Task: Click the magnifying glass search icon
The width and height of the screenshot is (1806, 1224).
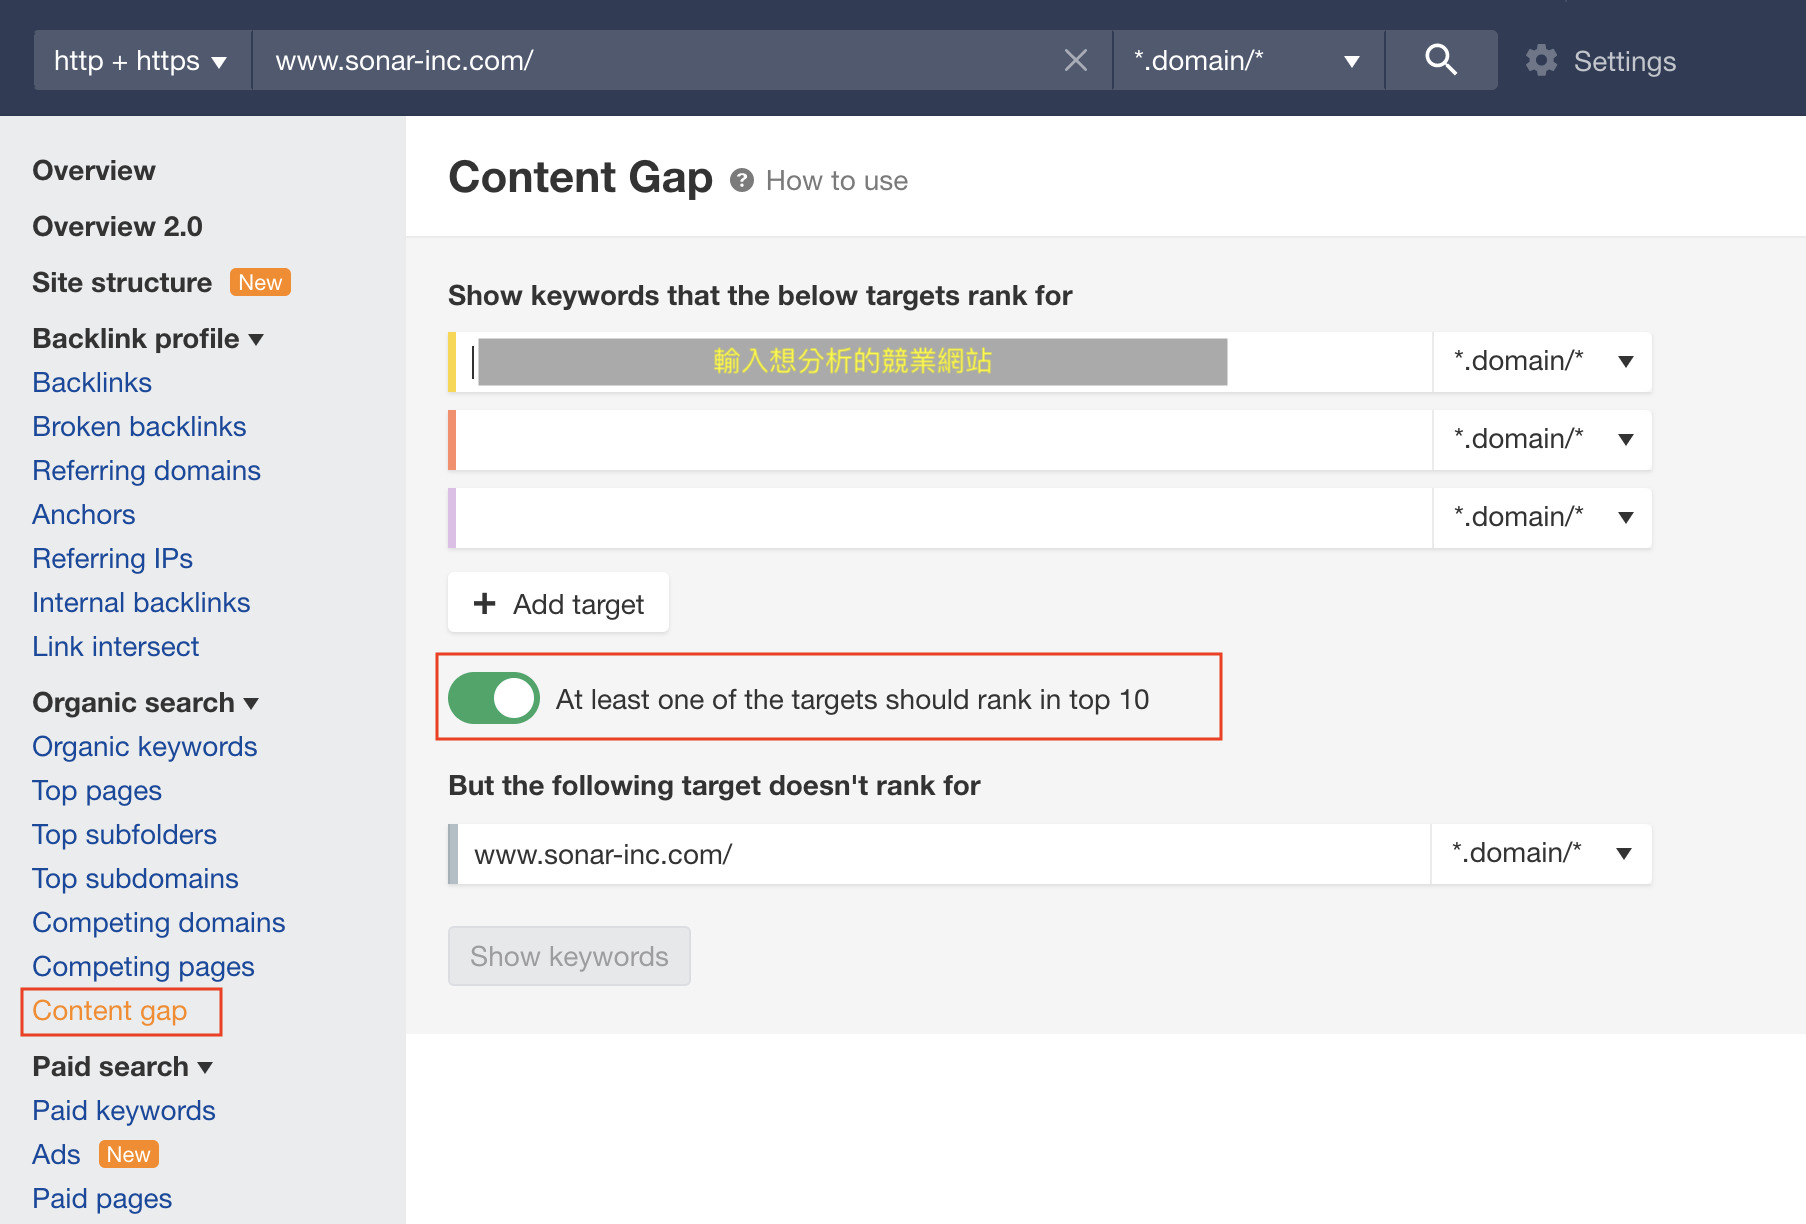Action: point(1440,60)
